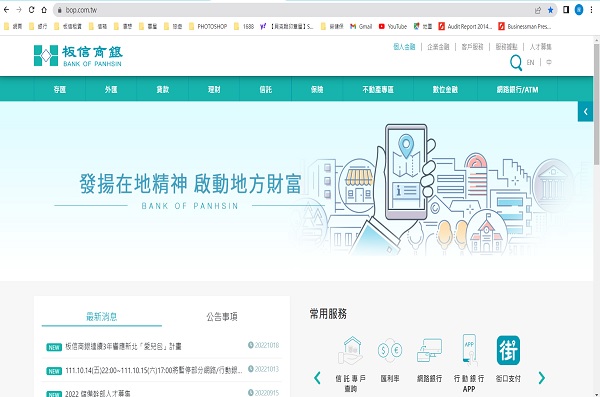Open the browser side panel icon
This screenshot has width=600, height=397.
coord(566,10)
